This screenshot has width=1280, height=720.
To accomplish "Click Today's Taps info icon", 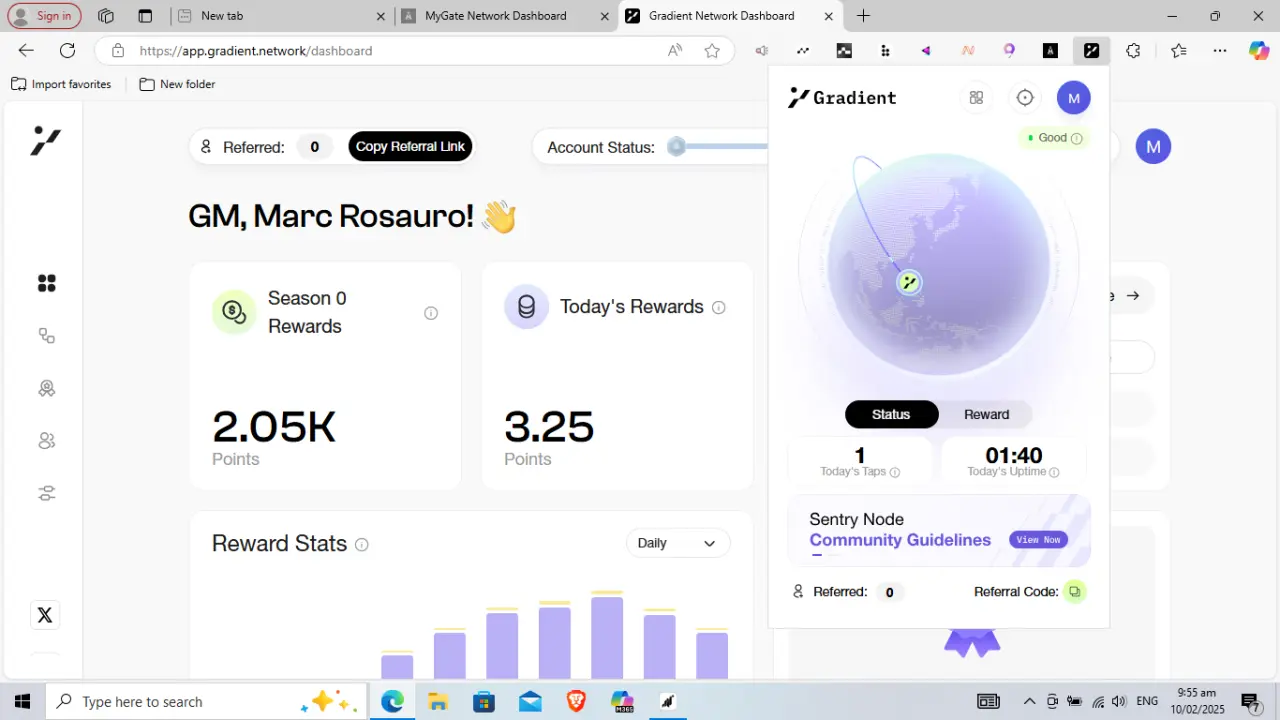I will click(x=895, y=472).
